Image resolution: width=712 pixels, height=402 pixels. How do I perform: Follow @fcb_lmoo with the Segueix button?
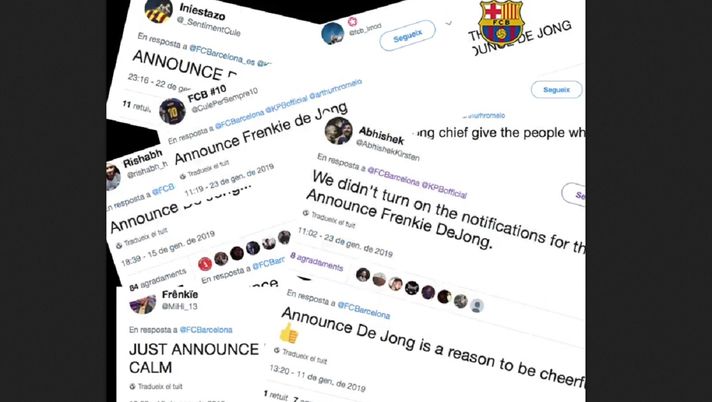[x=407, y=35]
